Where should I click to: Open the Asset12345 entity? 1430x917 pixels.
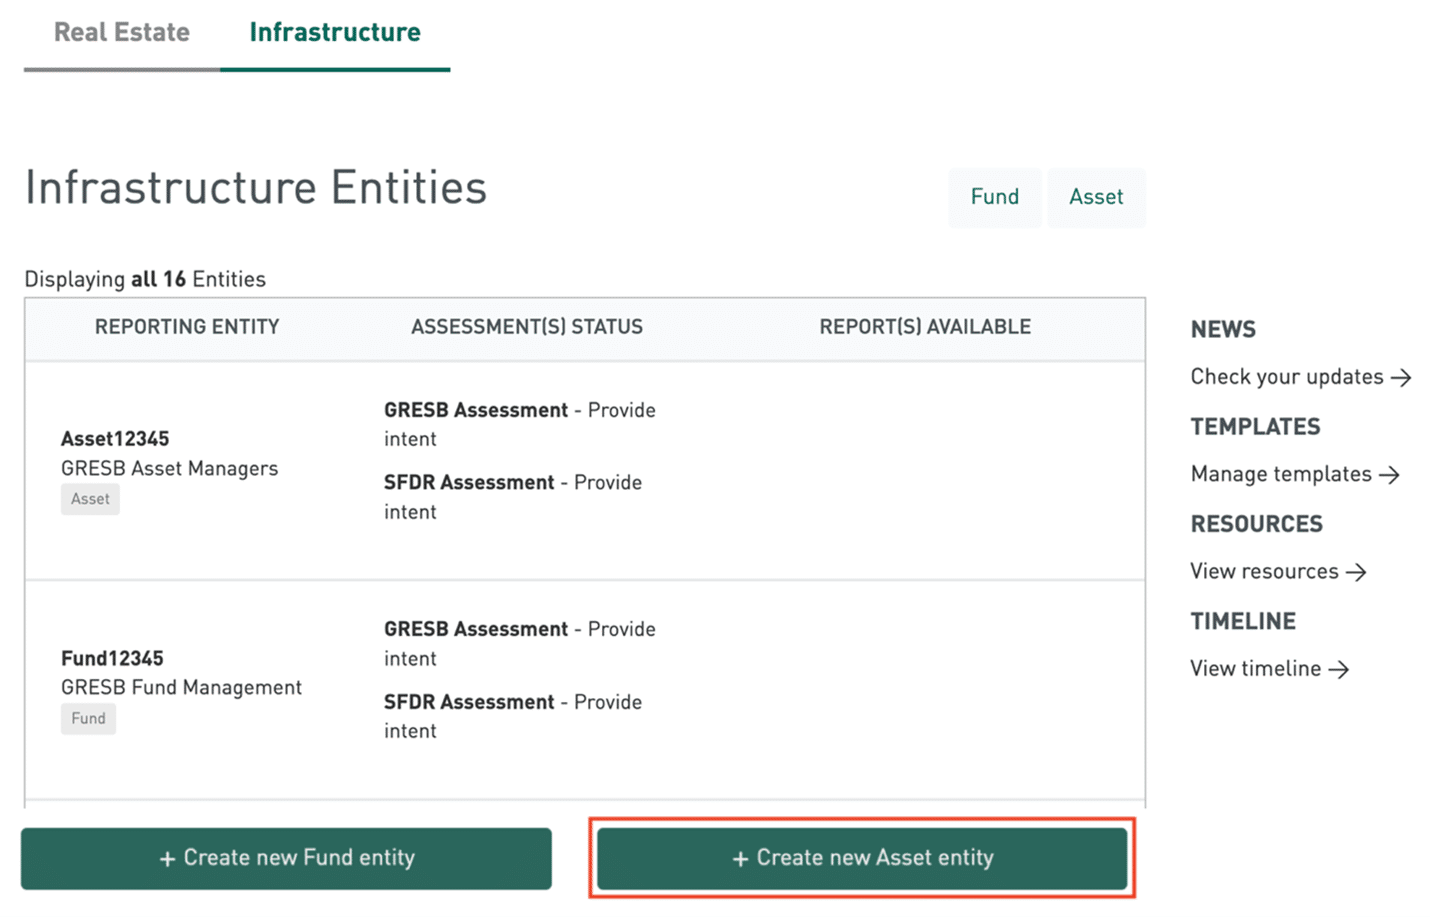click(115, 439)
